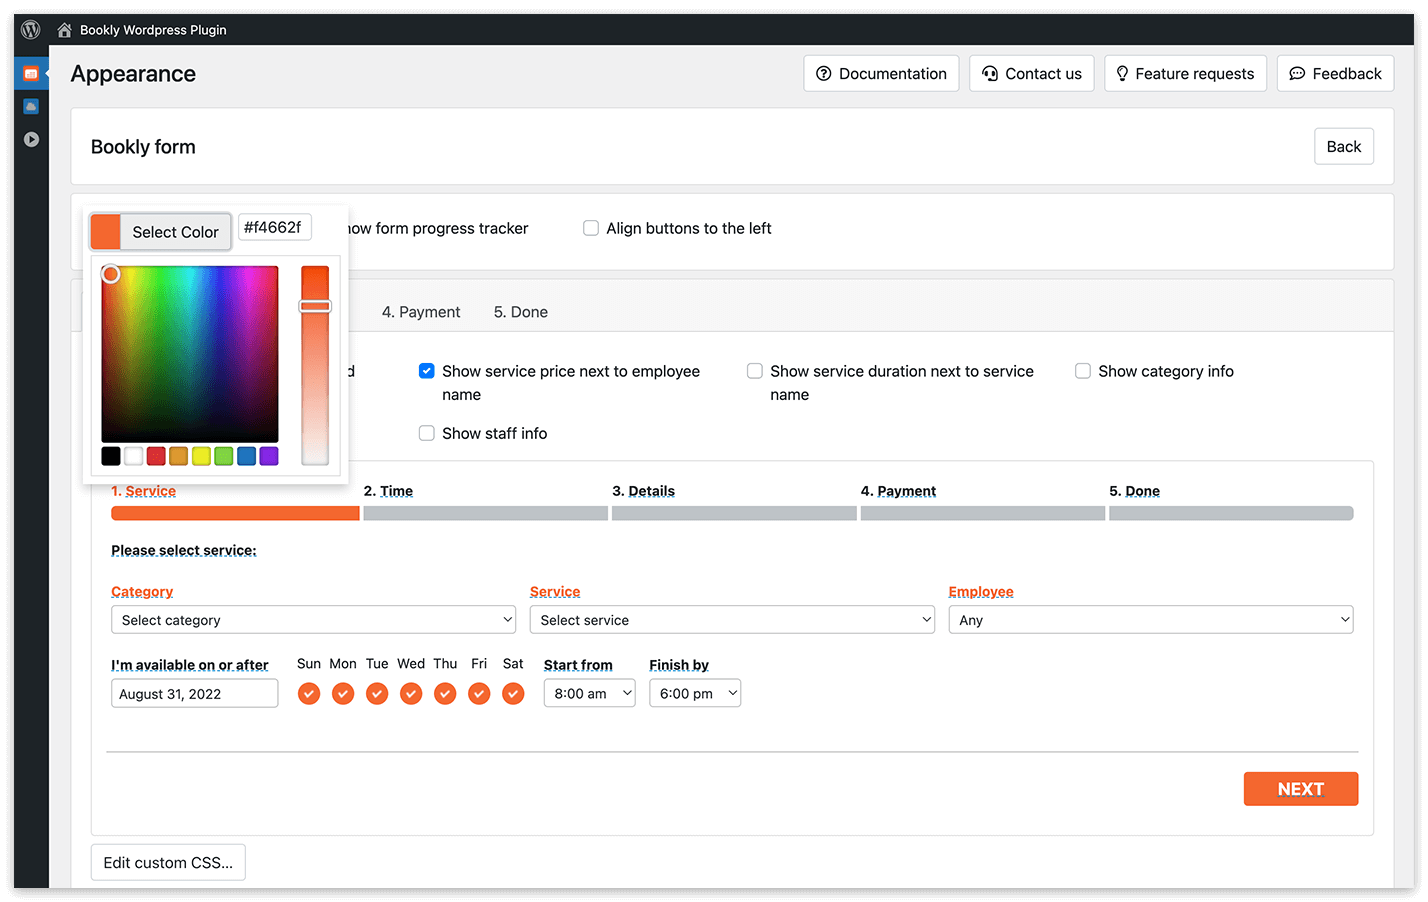Toggle the Wednesday availability check circle
Viewport: 1428px width, 902px height.
(411, 693)
